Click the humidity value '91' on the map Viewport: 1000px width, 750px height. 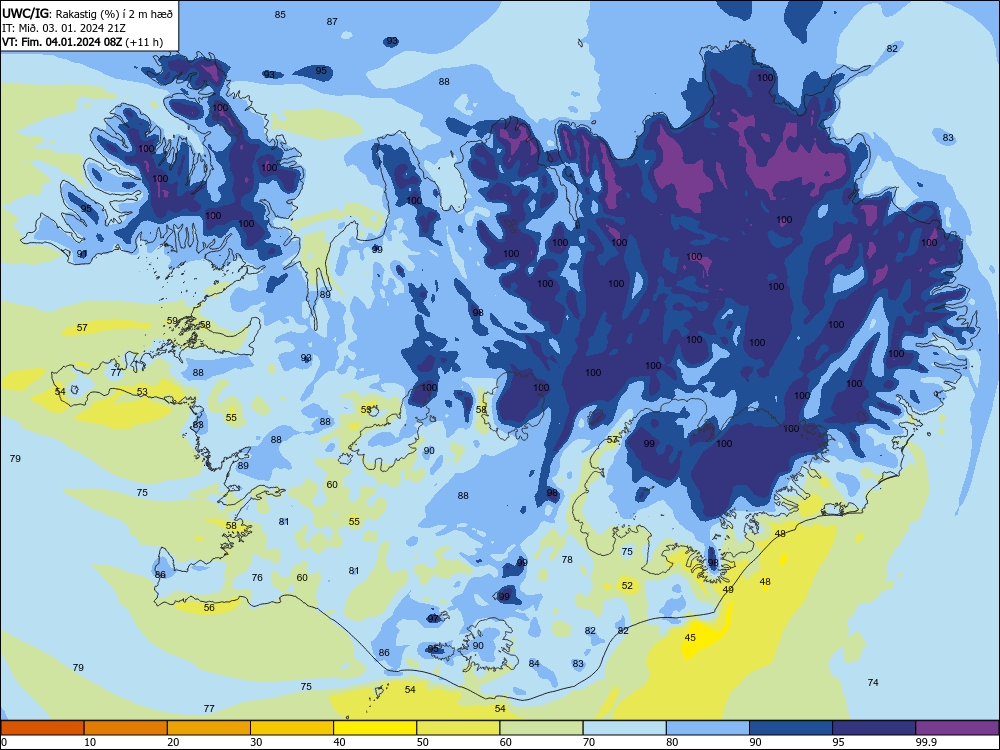(82, 254)
